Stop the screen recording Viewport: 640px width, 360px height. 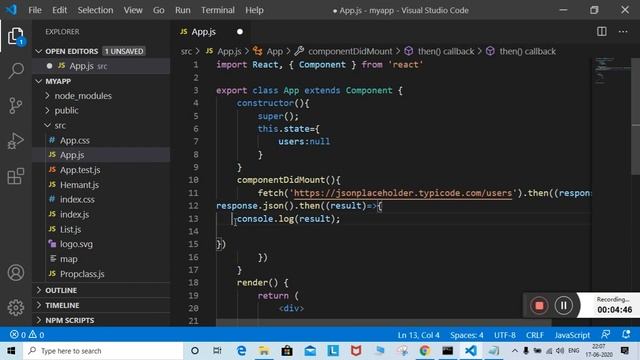click(x=539, y=305)
